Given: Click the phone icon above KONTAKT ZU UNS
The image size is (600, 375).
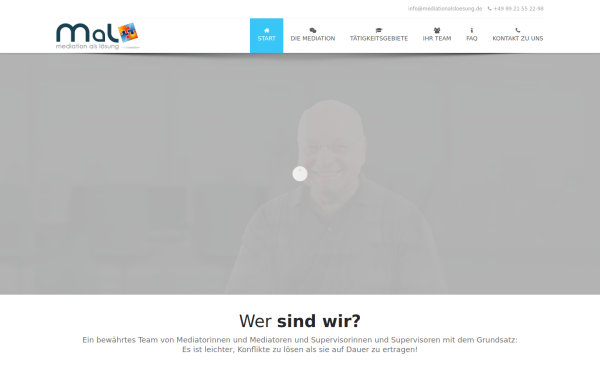Looking at the screenshot, I should coord(518,30).
